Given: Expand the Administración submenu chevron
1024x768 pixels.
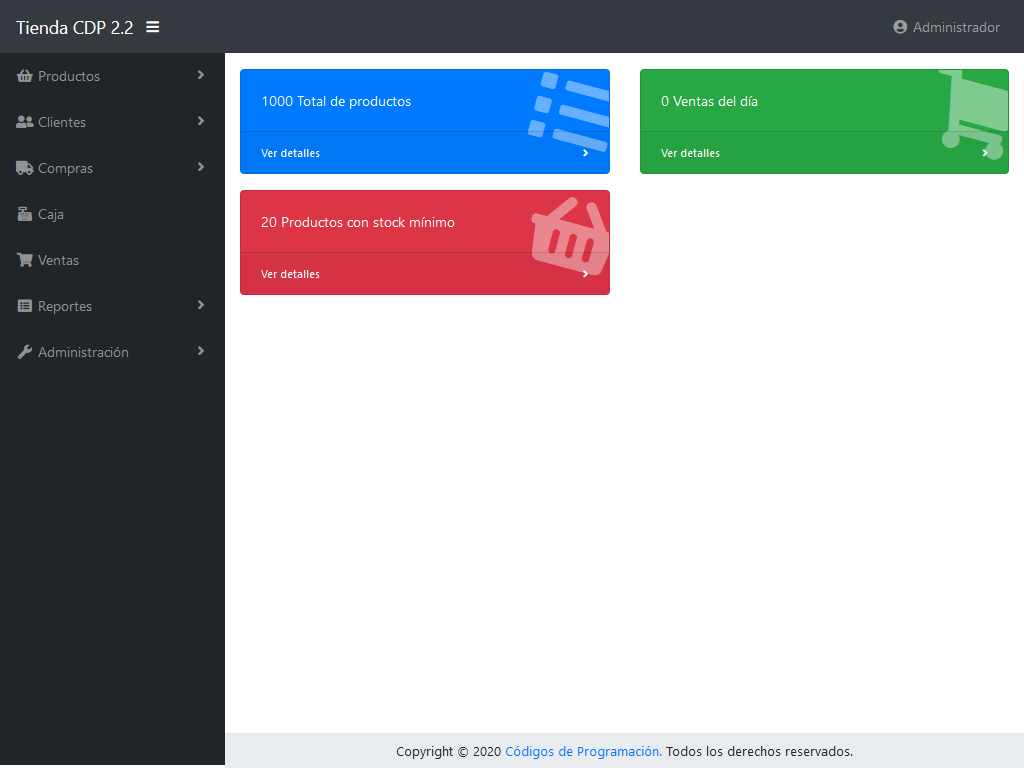Looking at the screenshot, I should coord(201,351).
